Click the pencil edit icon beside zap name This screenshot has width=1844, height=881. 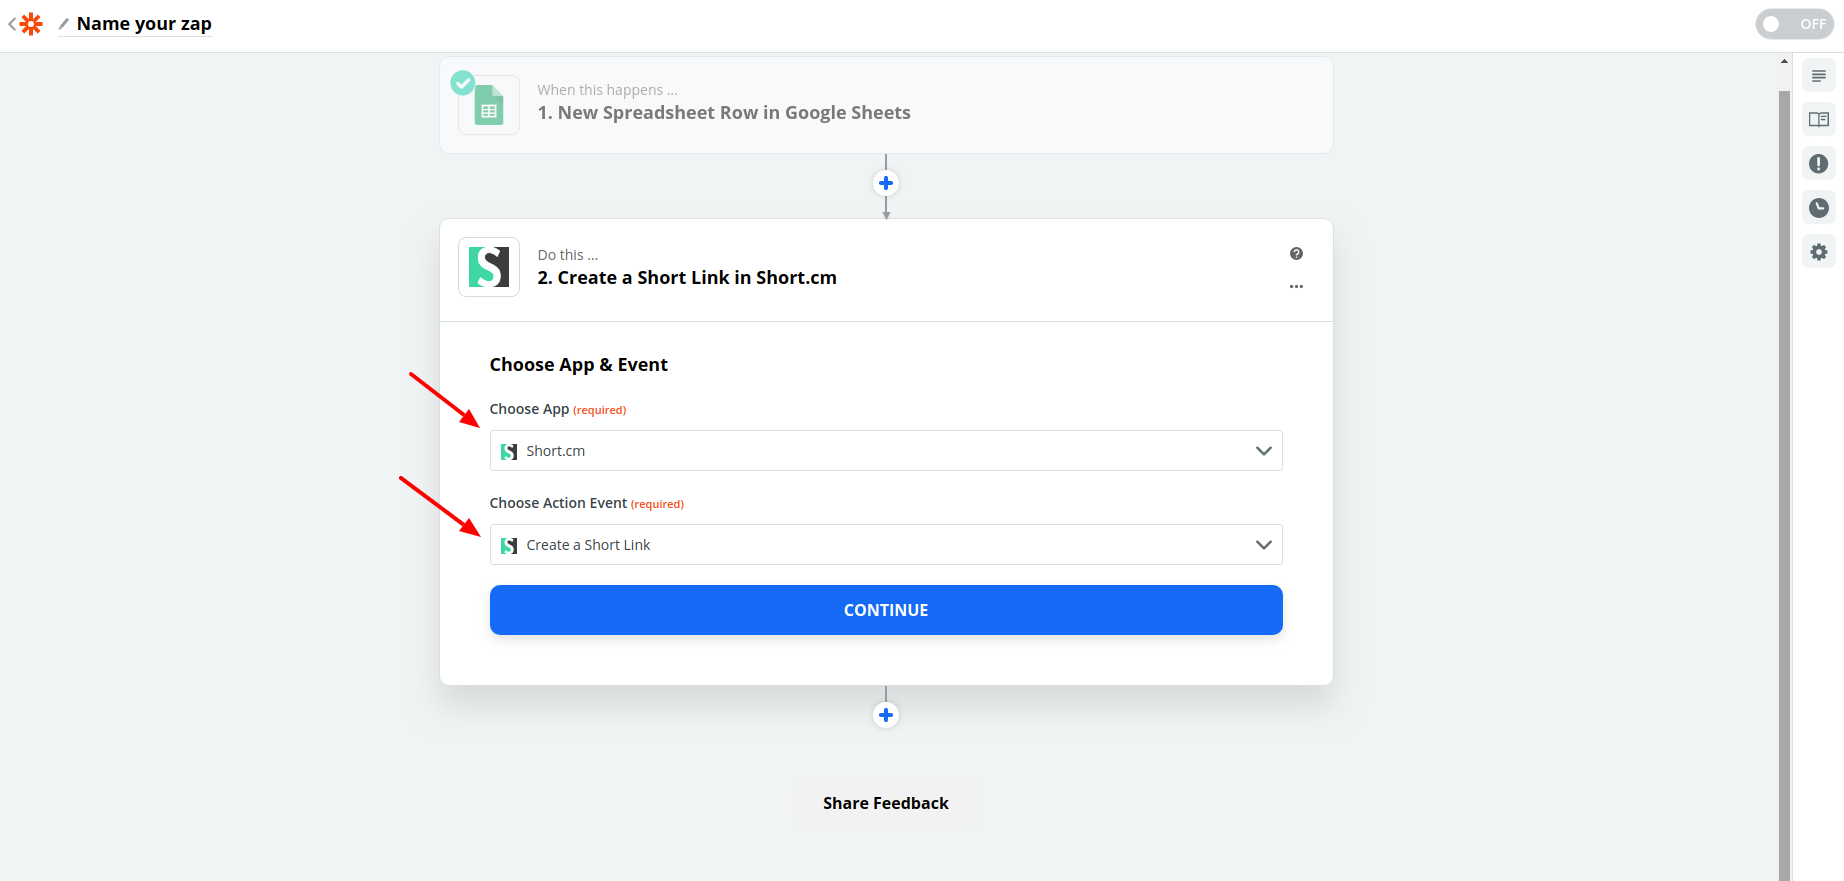pyautogui.click(x=64, y=24)
